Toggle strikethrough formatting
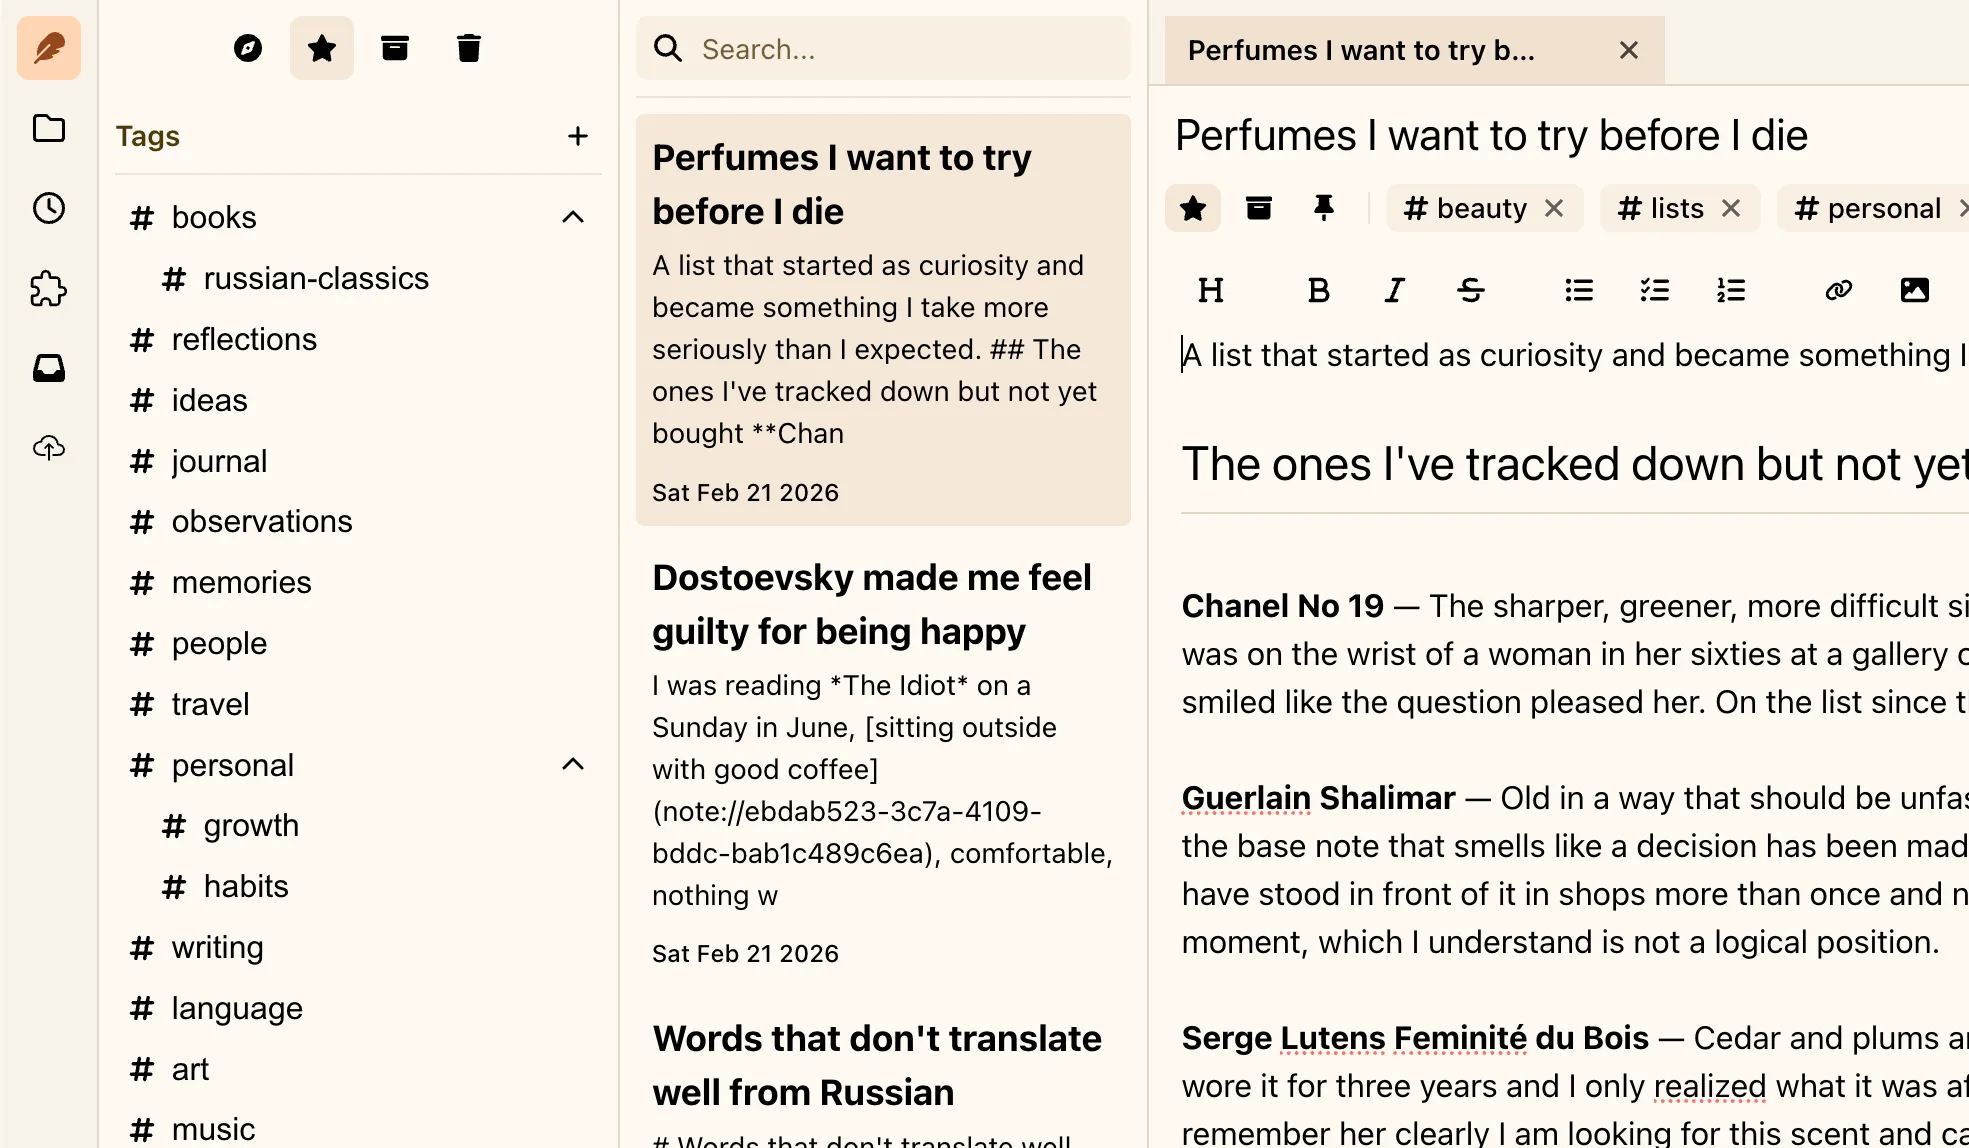The width and height of the screenshot is (1969, 1148). pyautogui.click(x=1471, y=290)
